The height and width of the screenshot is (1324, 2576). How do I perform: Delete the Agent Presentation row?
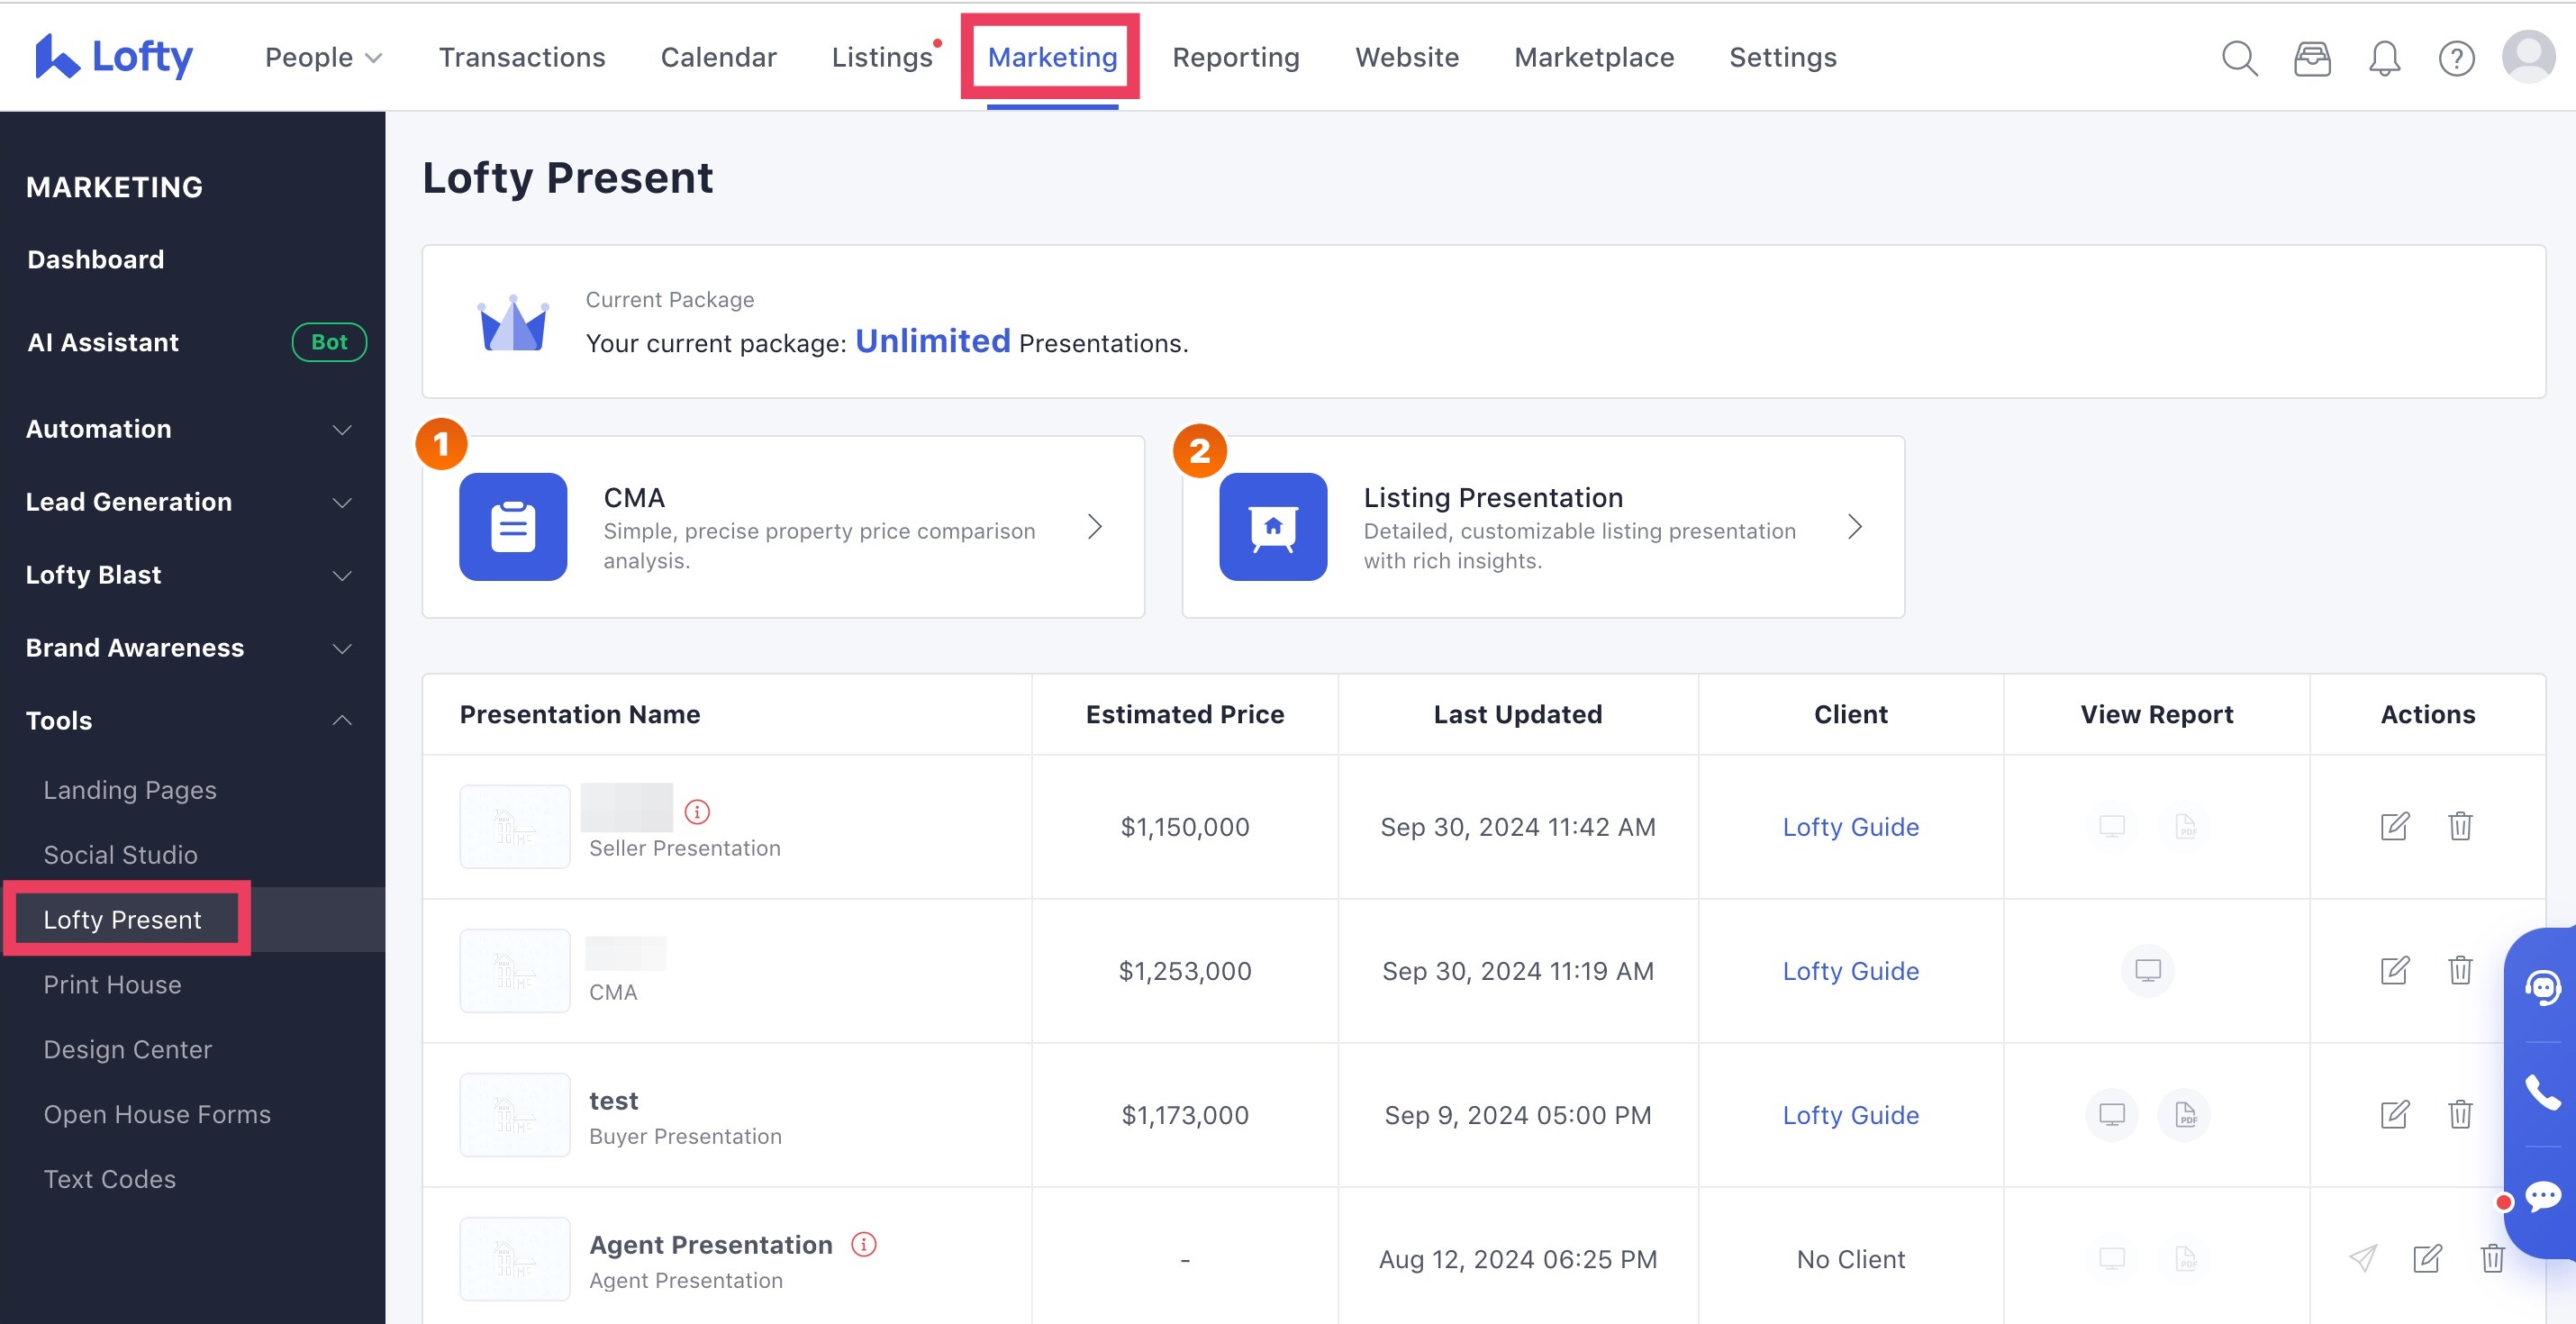click(2492, 1258)
